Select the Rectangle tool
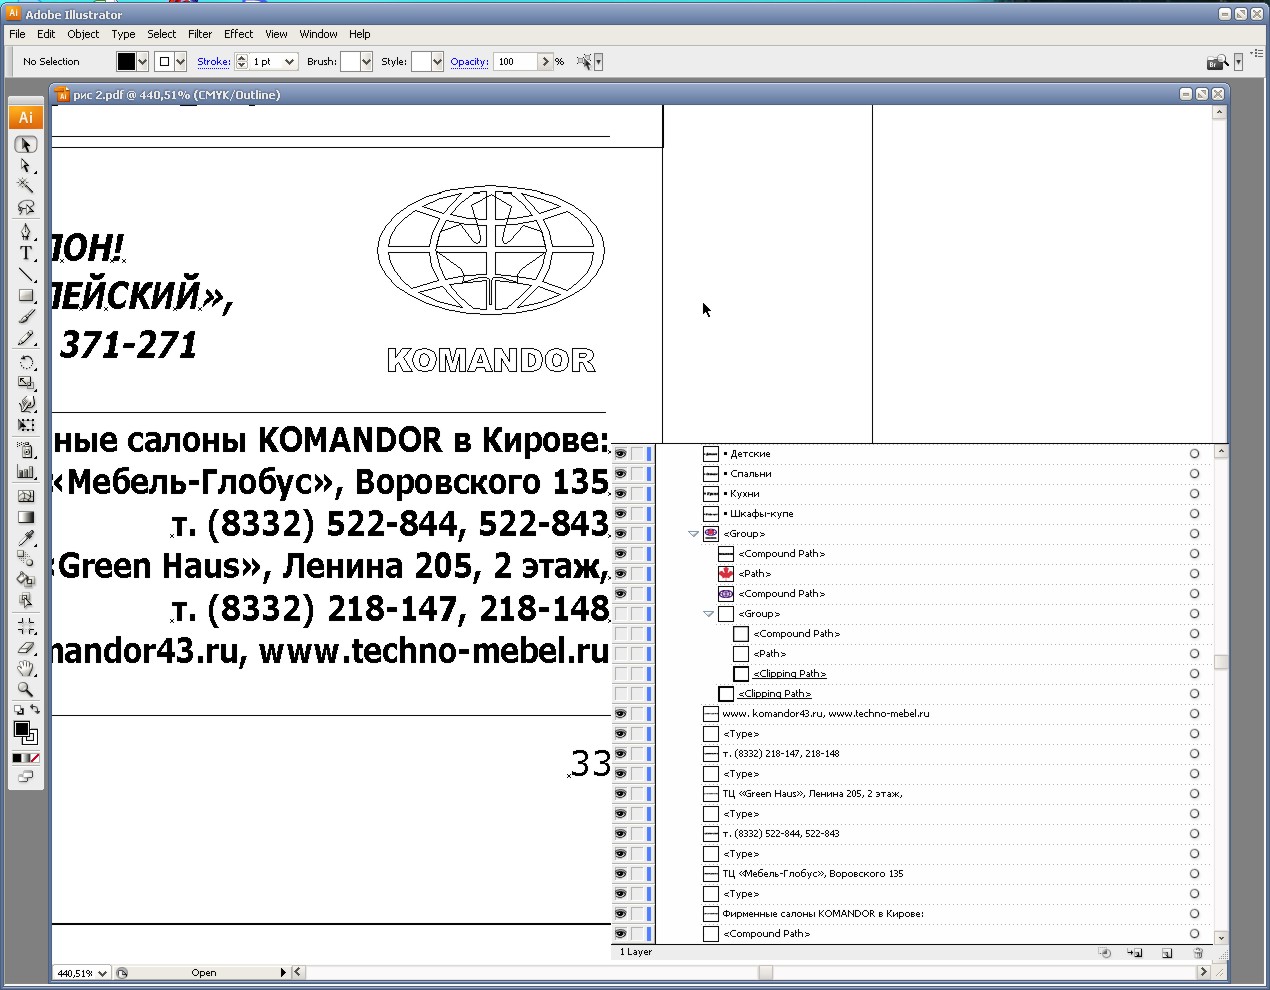This screenshot has width=1270, height=990. click(x=26, y=295)
